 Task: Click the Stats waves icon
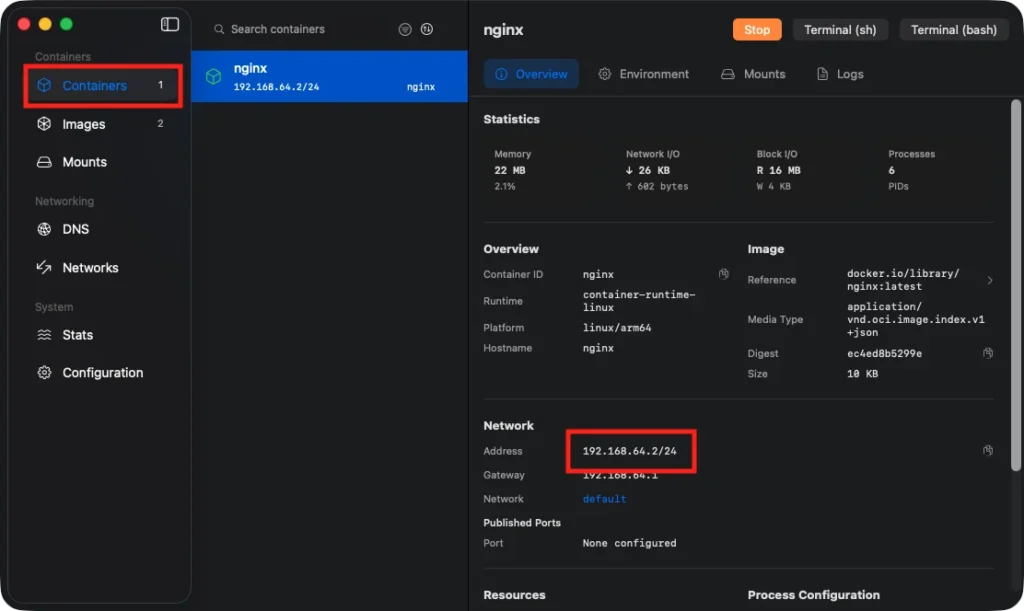[x=44, y=335]
